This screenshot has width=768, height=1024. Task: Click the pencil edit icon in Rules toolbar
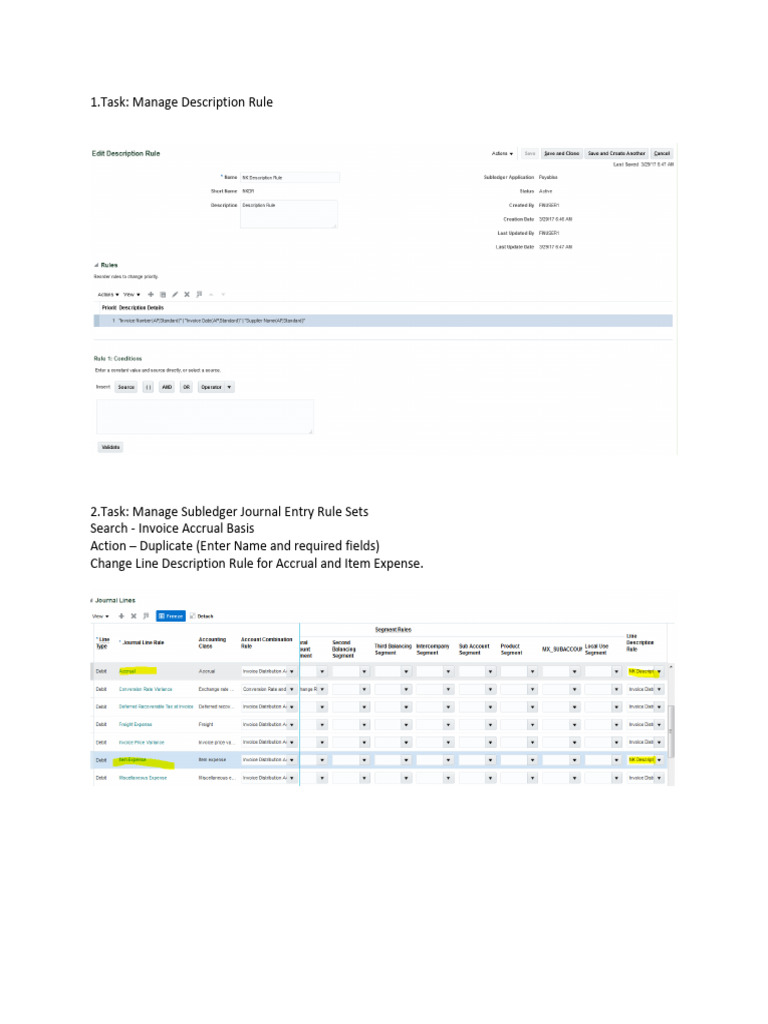pos(175,295)
